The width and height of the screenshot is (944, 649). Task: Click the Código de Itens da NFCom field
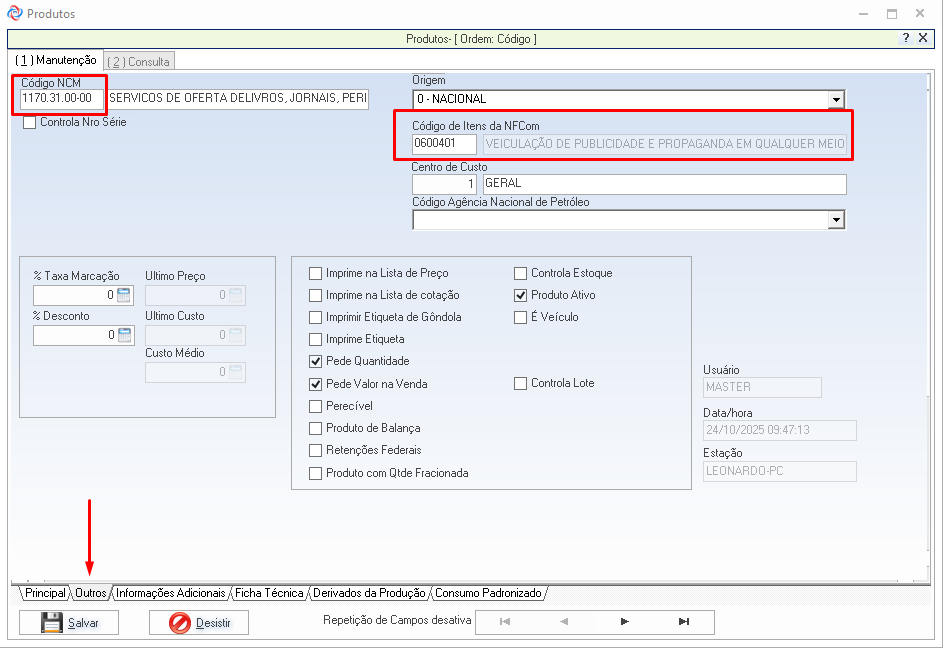point(444,144)
